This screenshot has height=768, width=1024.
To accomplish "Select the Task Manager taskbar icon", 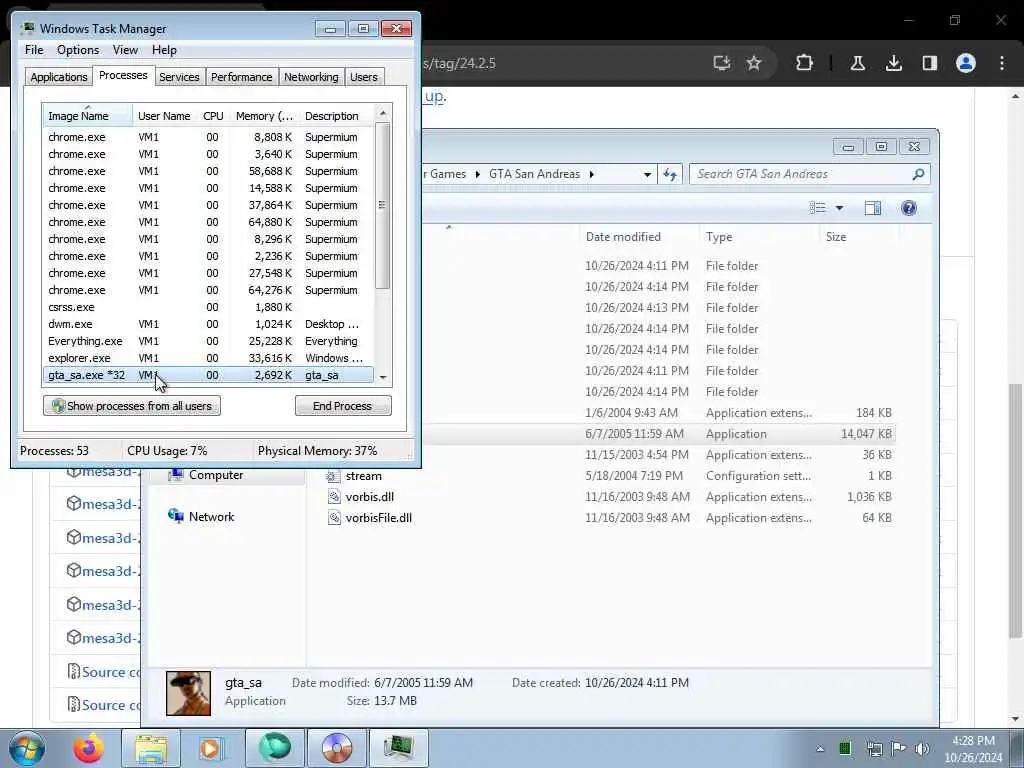I will [x=398, y=748].
